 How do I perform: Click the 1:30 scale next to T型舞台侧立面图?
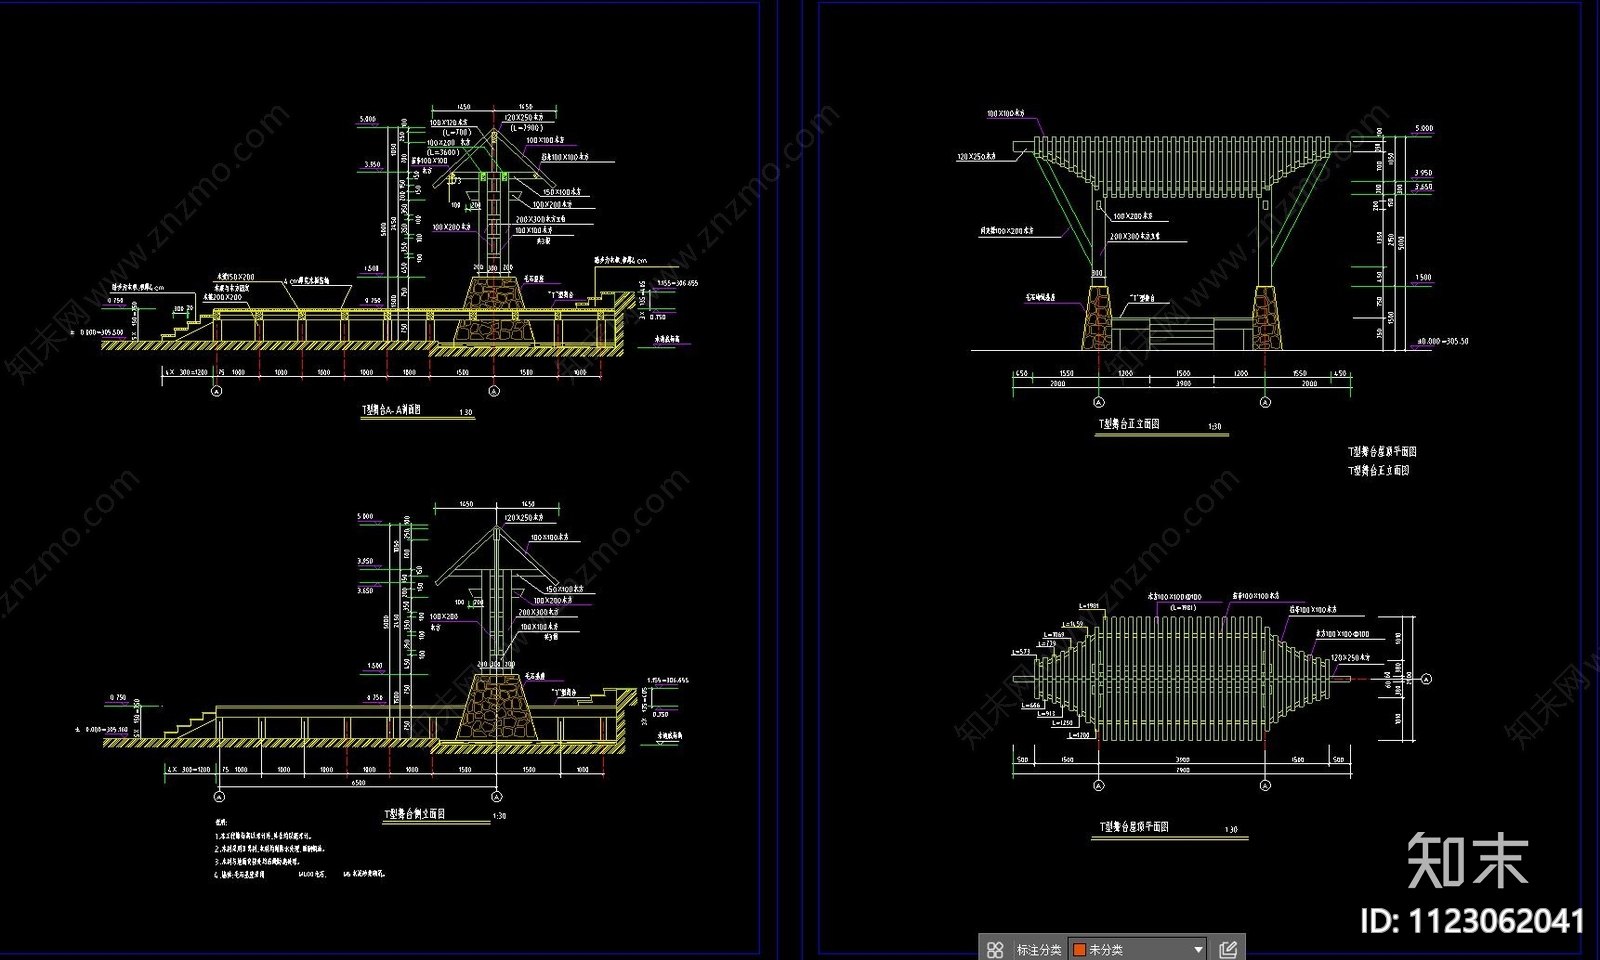point(500,817)
